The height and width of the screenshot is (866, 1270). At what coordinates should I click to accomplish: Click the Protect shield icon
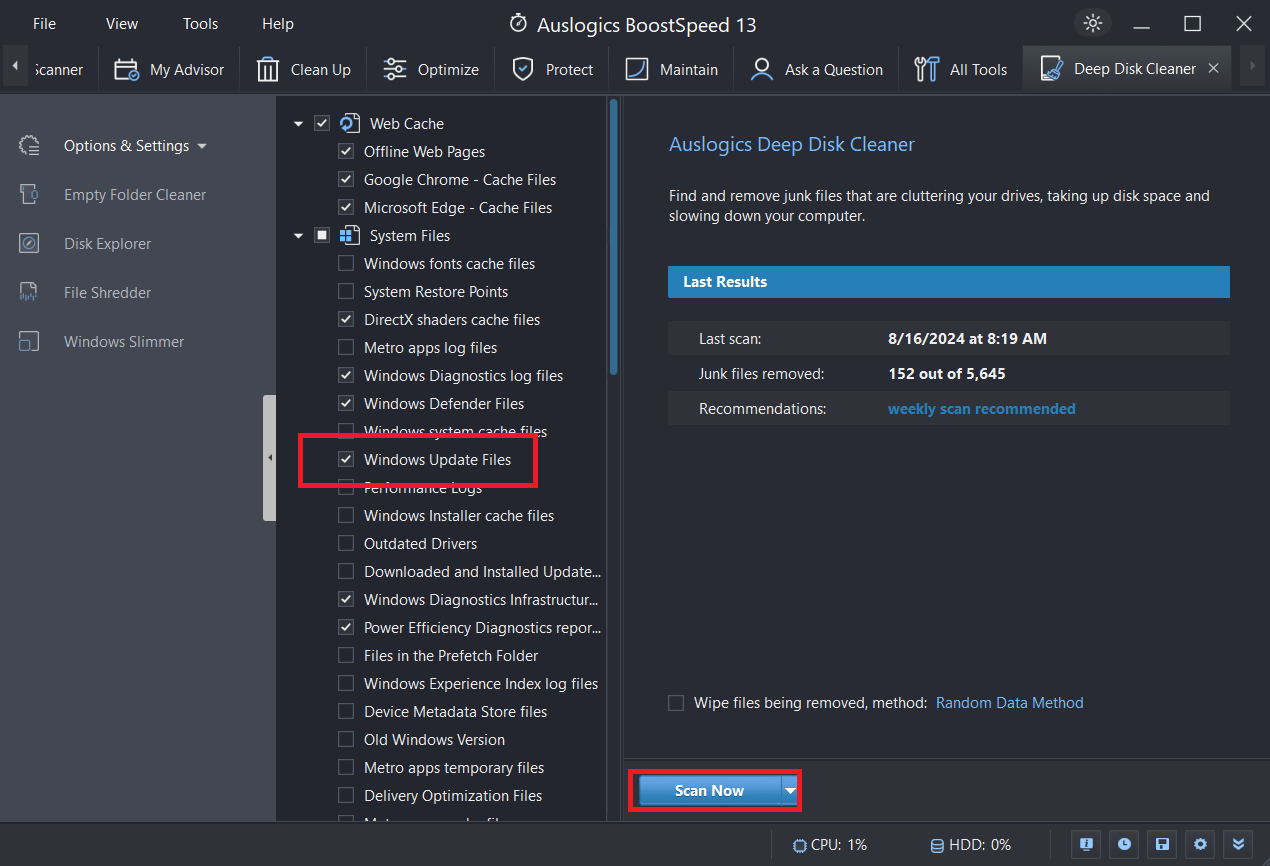point(522,69)
